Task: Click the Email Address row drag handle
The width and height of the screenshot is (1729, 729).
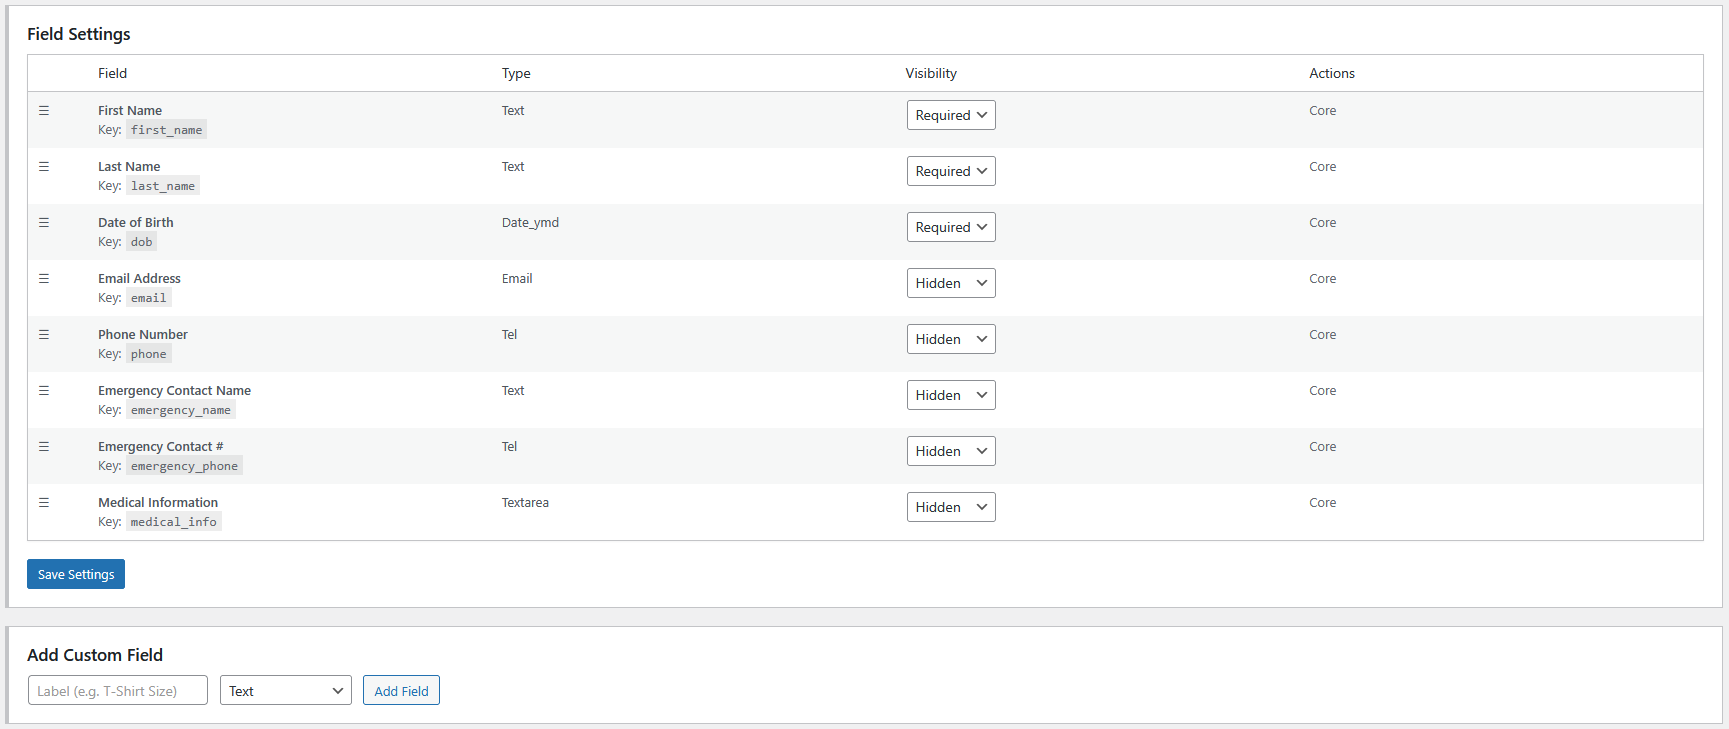Action: tap(44, 279)
